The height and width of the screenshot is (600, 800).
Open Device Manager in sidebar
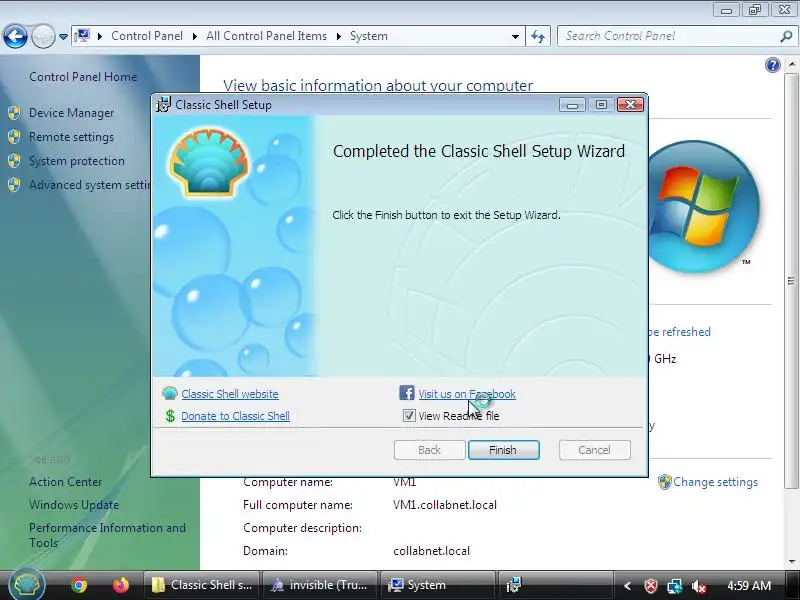tap(71, 113)
